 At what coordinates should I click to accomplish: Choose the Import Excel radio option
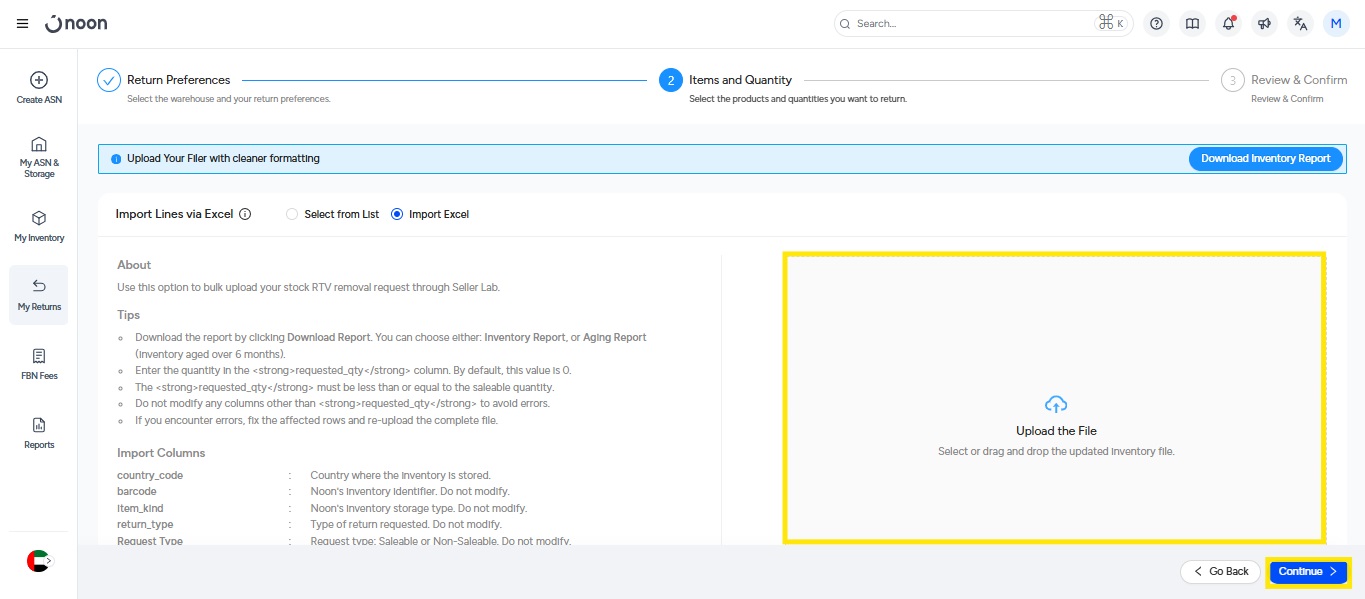pyautogui.click(x=397, y=214)
